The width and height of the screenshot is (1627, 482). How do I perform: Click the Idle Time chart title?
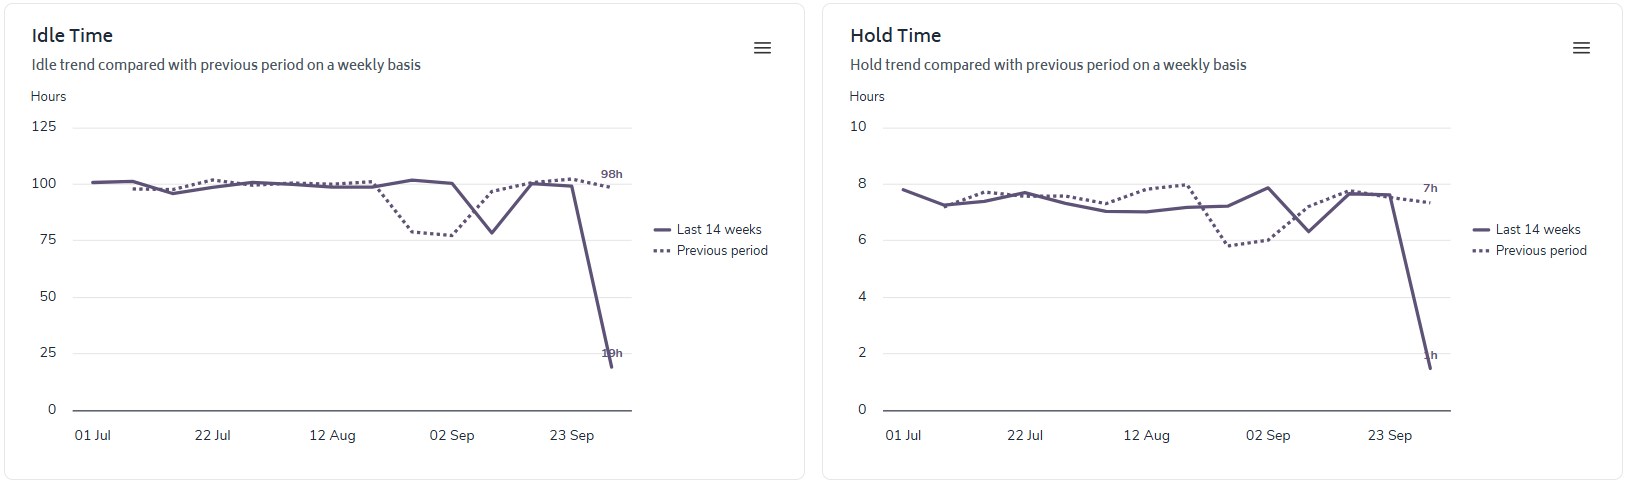pyautogui.click(x=72, y=36)
